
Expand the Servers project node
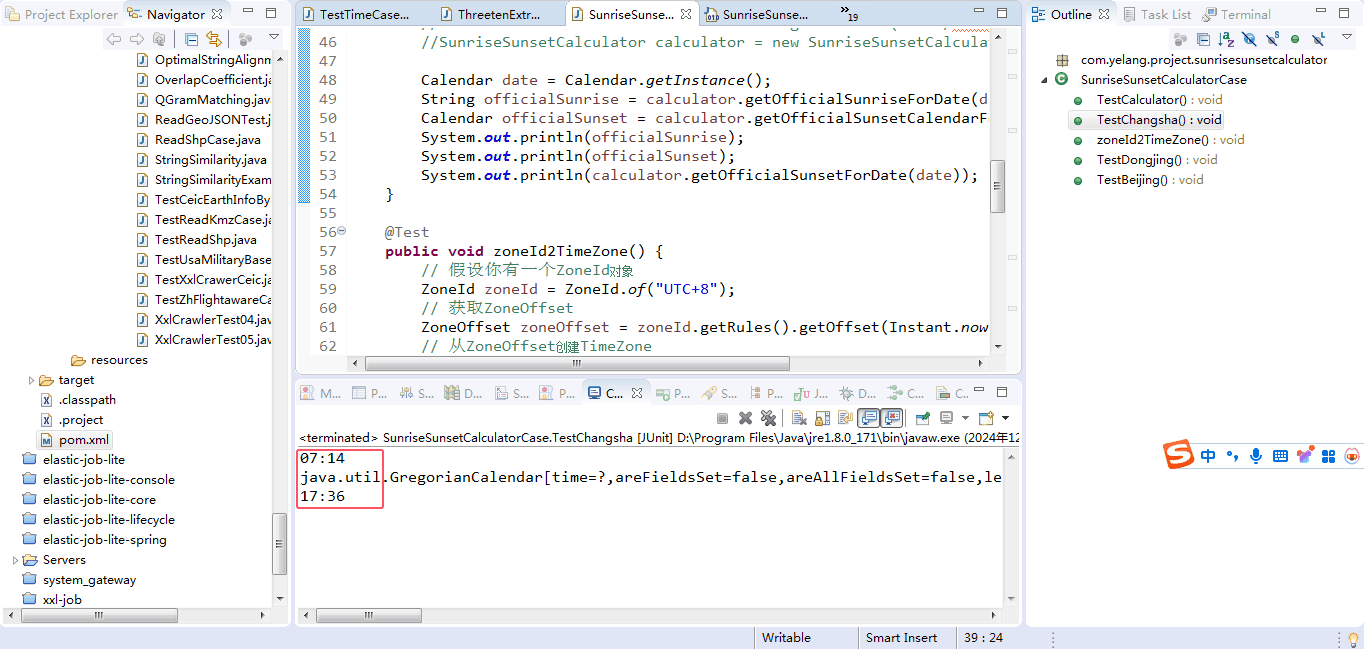pyautogui.click(x=15, y=560)
